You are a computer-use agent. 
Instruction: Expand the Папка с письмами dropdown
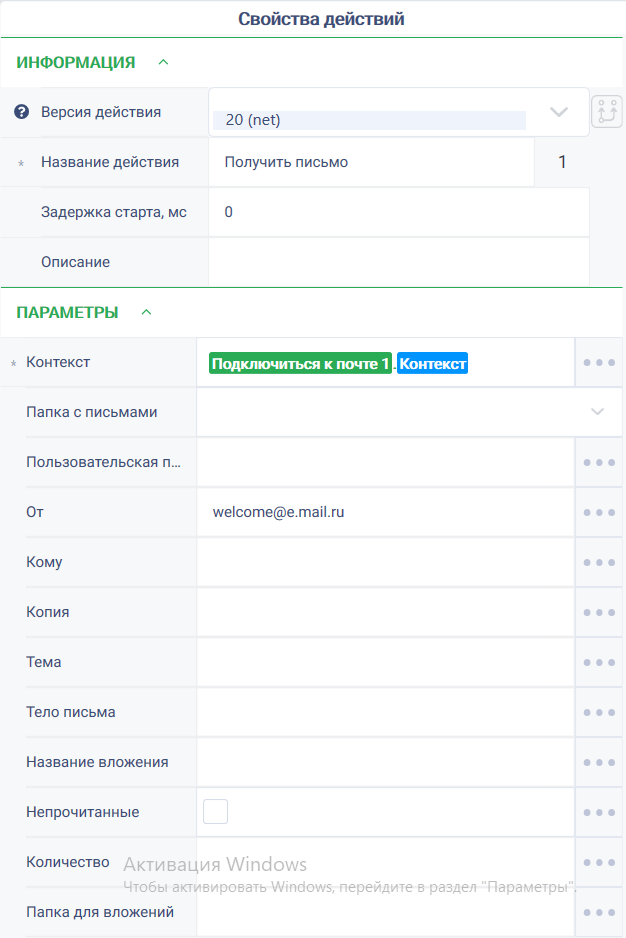click(409, 412)
